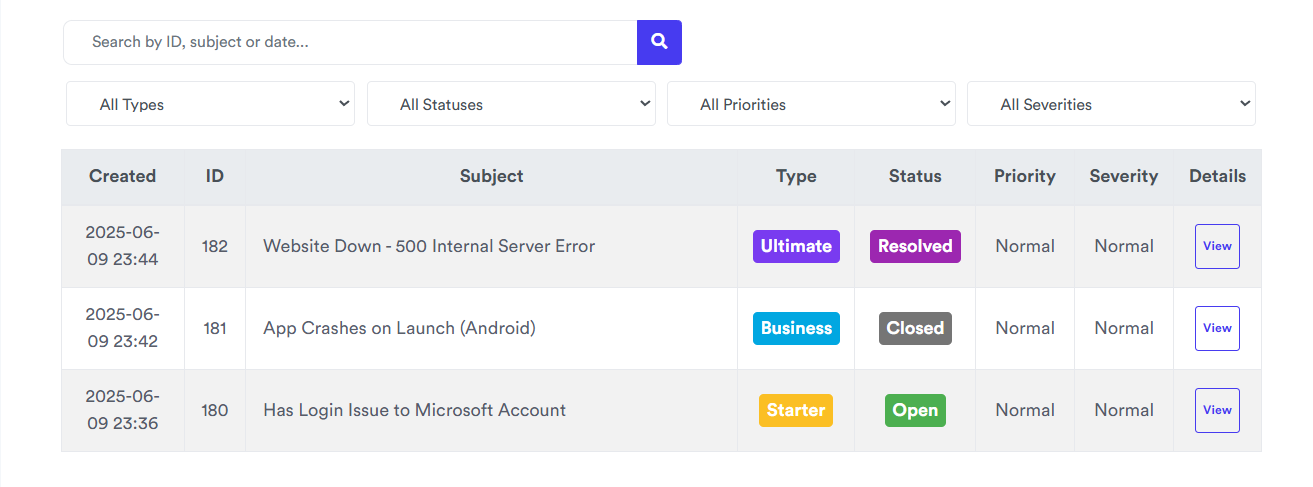Click the yellow Starter type badge

pyautogui.click(x=796, y=410)
